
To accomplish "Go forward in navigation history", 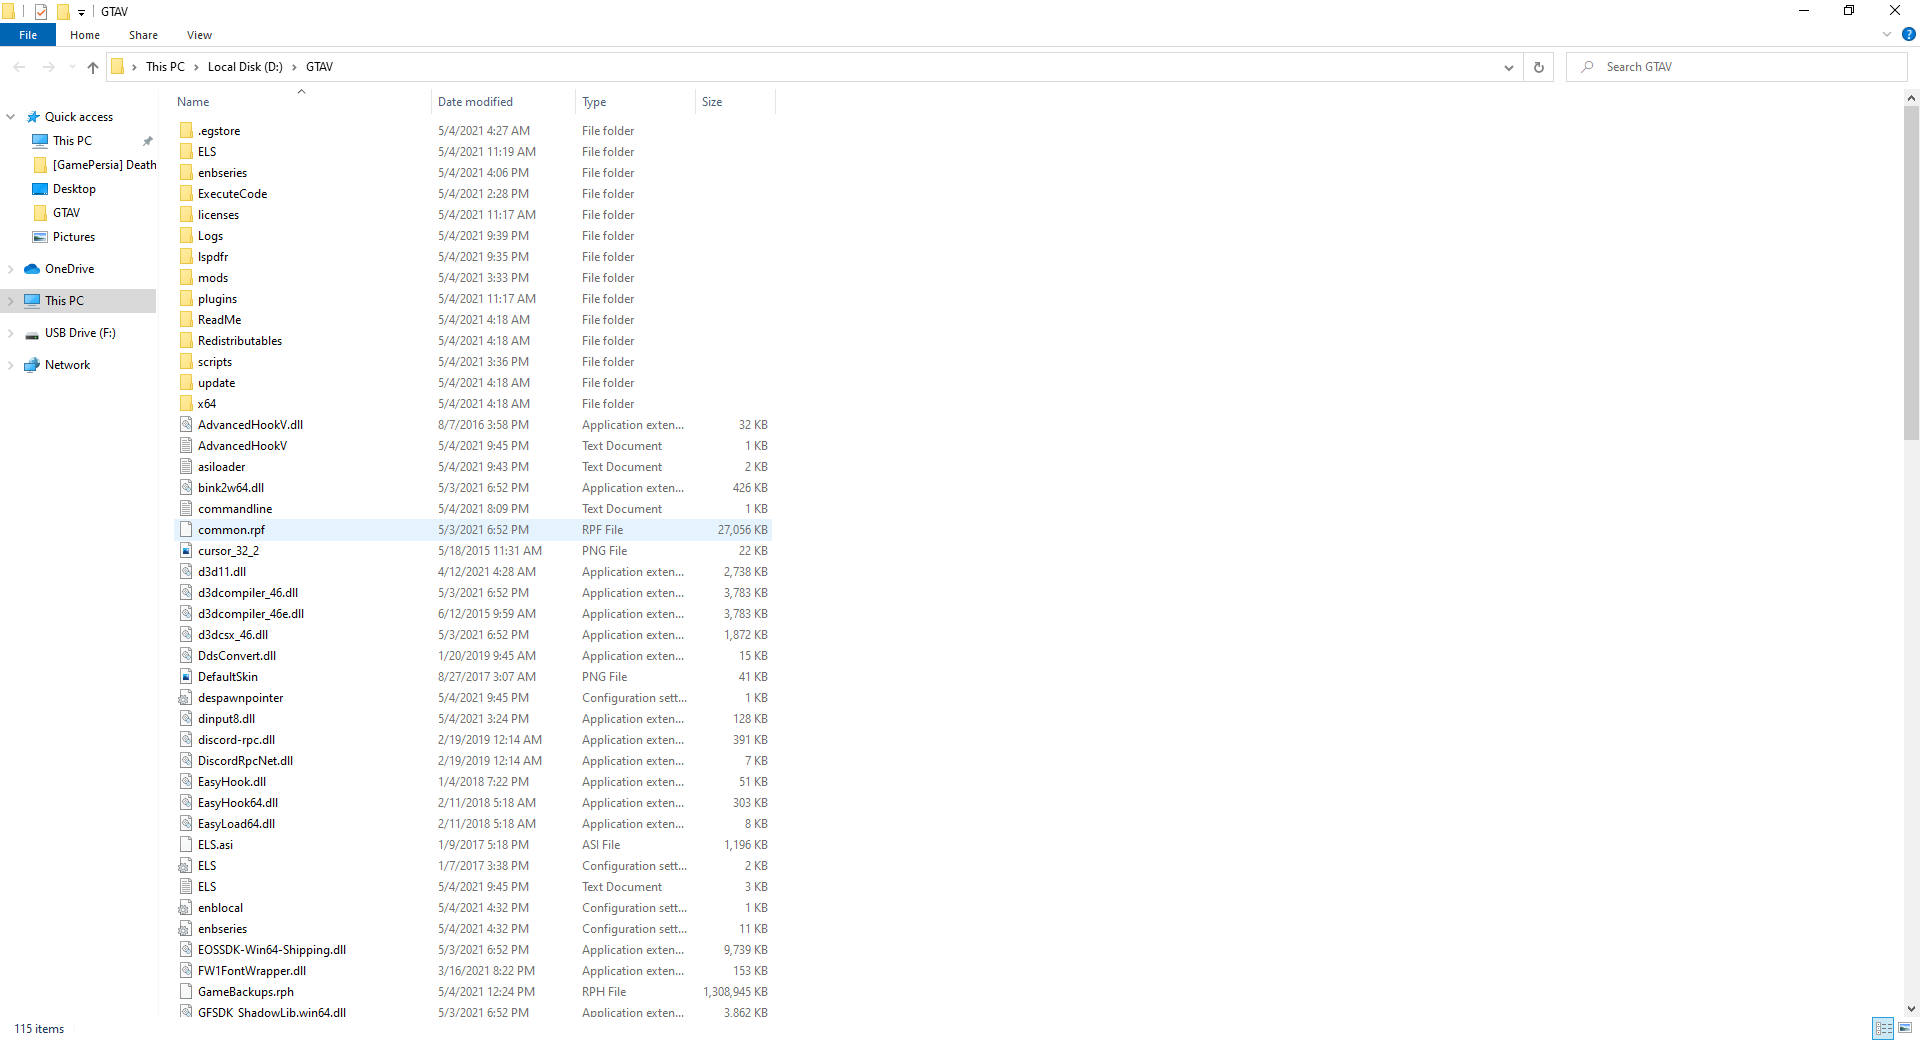I will pos(48,67).
